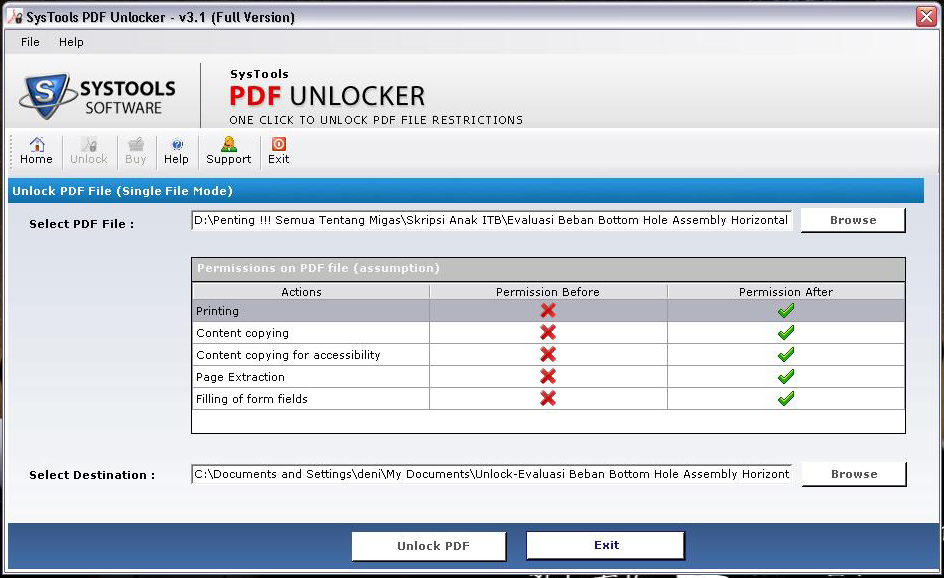This screenshot has width=944, height=578.
Task: Select the Filling of form fields row
Action: tap(548, 399)
